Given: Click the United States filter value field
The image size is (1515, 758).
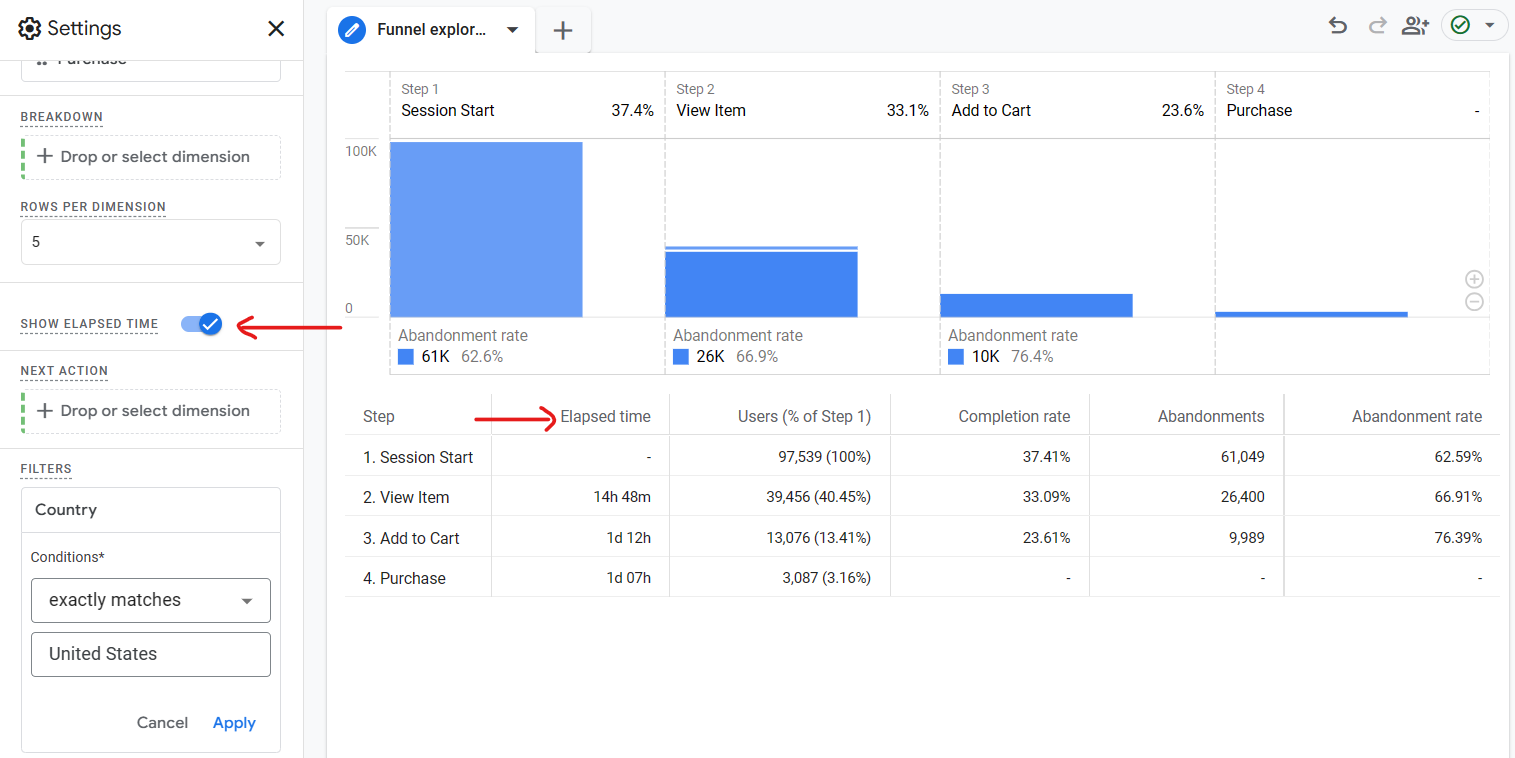Looking at the screenshot, I should point(150,654).
